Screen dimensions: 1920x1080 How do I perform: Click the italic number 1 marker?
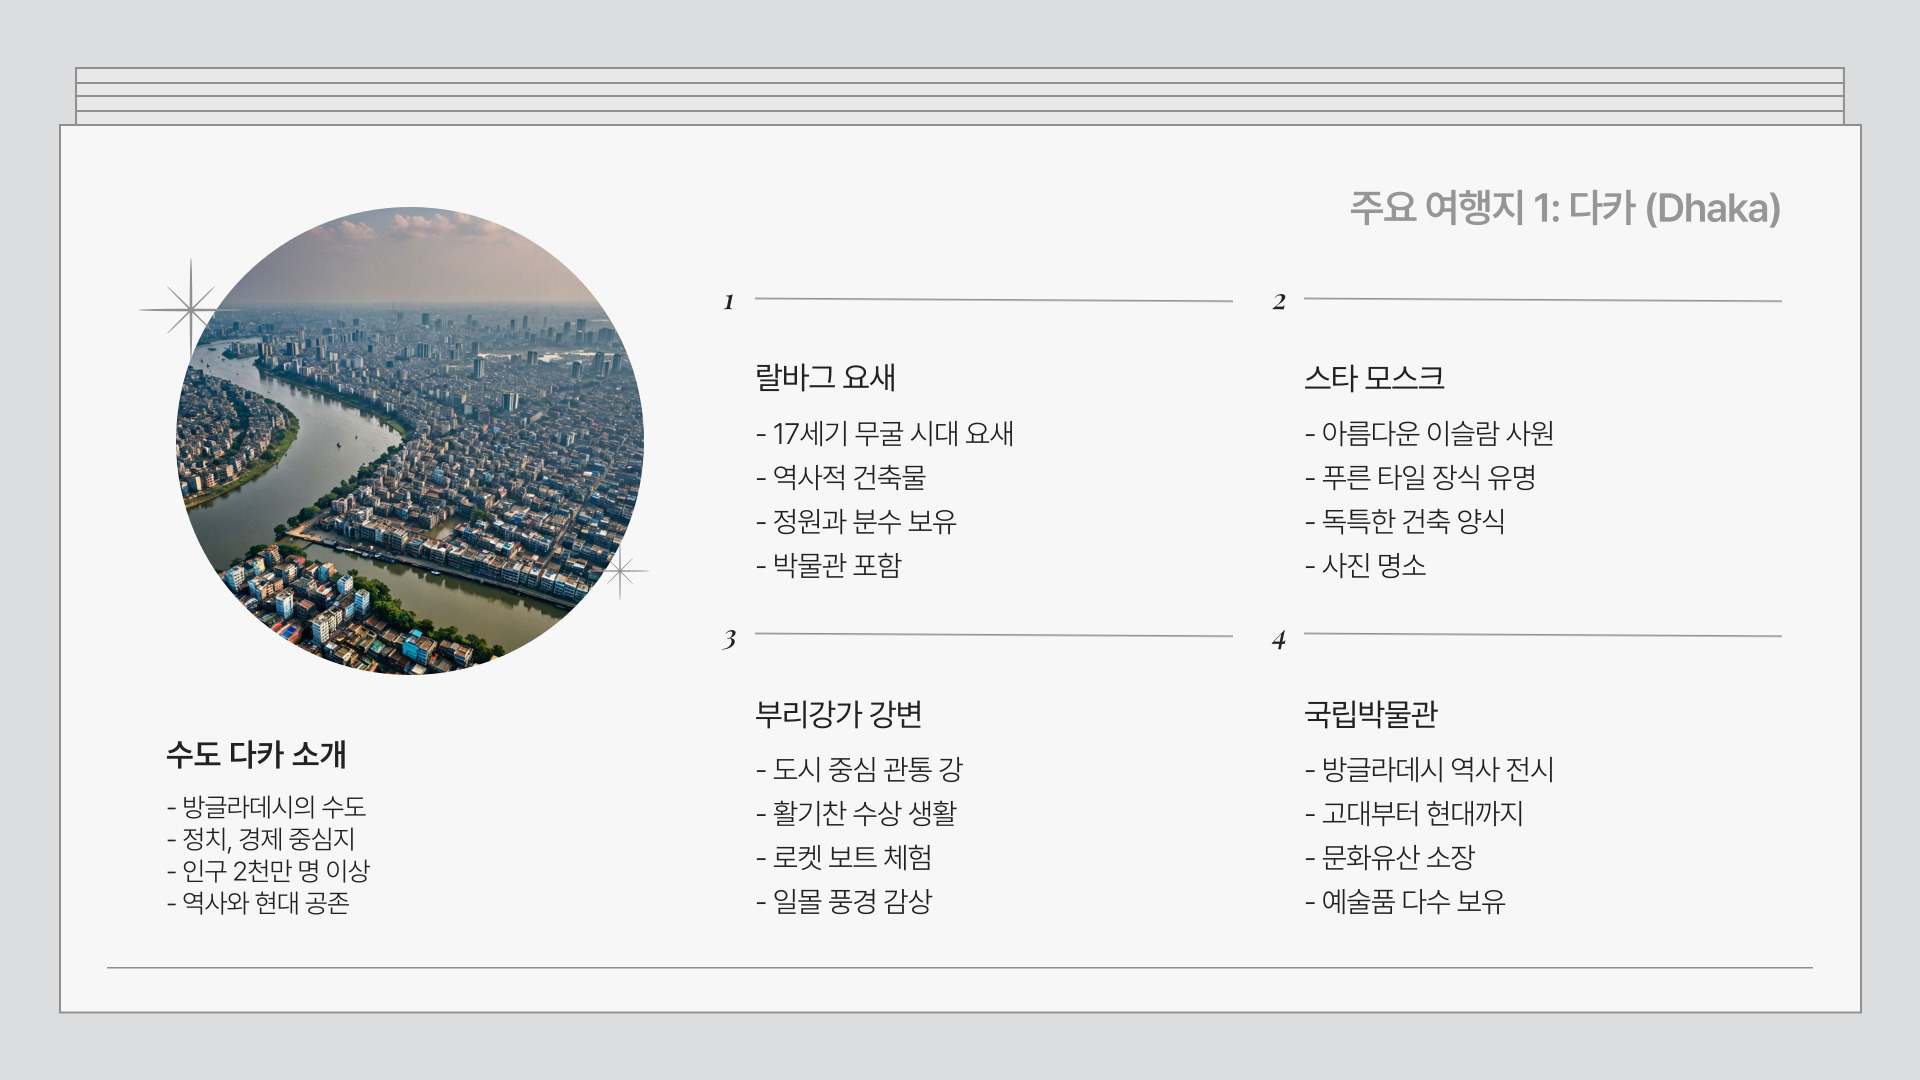[x=729, y=302]
